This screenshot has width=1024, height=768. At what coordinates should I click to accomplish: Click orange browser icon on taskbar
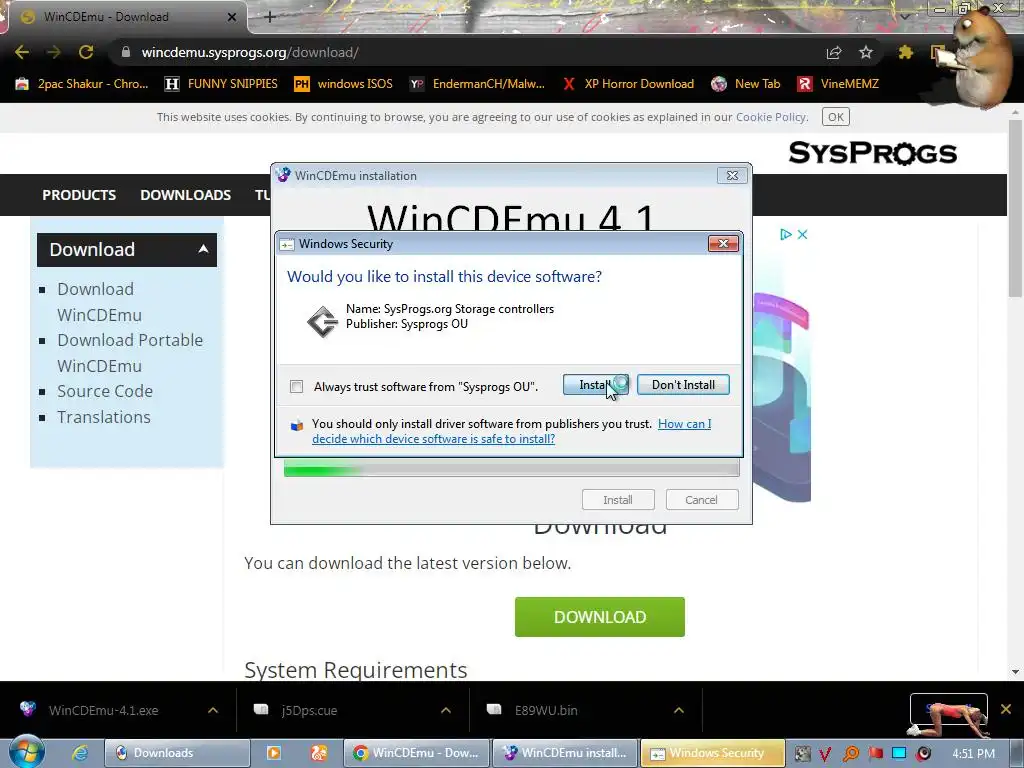pyautogui.click(x=319, y=753)
